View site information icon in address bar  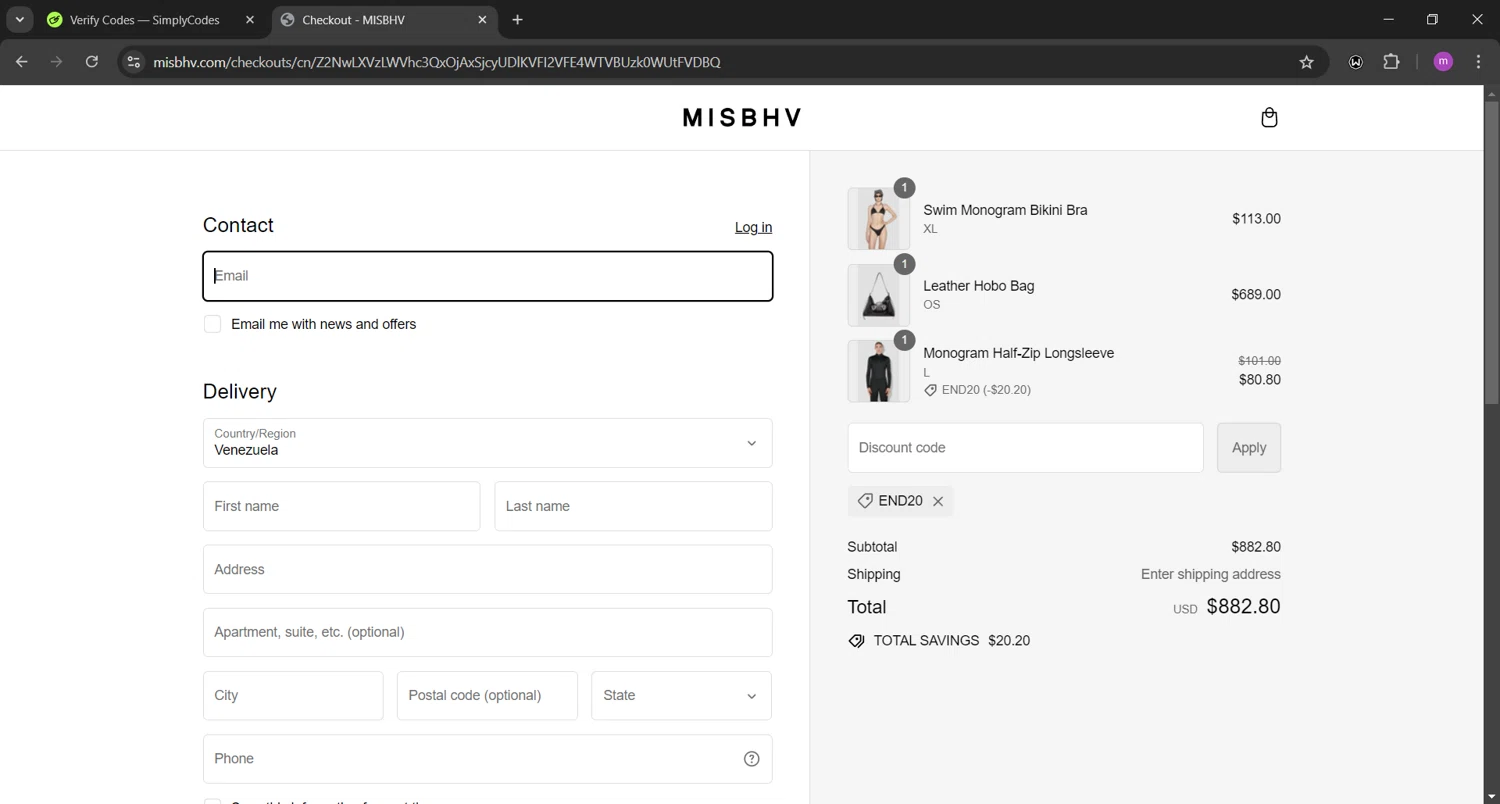point(134,62)
